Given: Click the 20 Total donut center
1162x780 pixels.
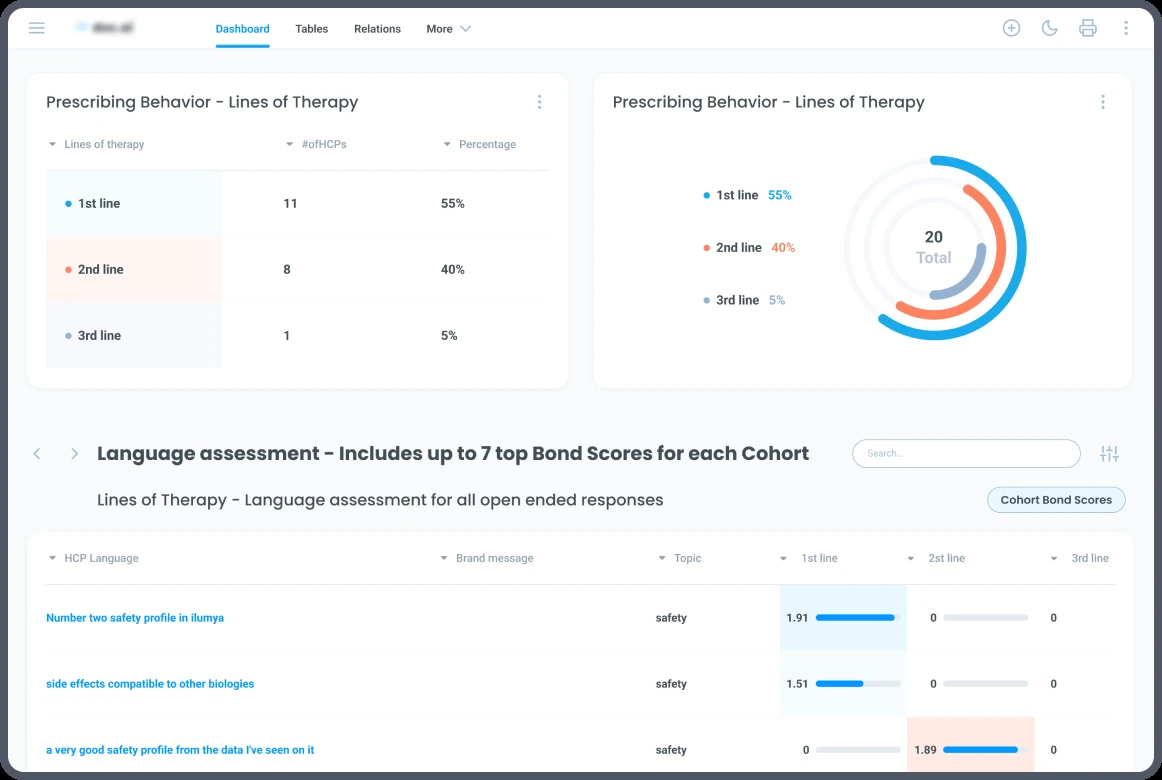Looking at the screenshot, I should [934, 247].
